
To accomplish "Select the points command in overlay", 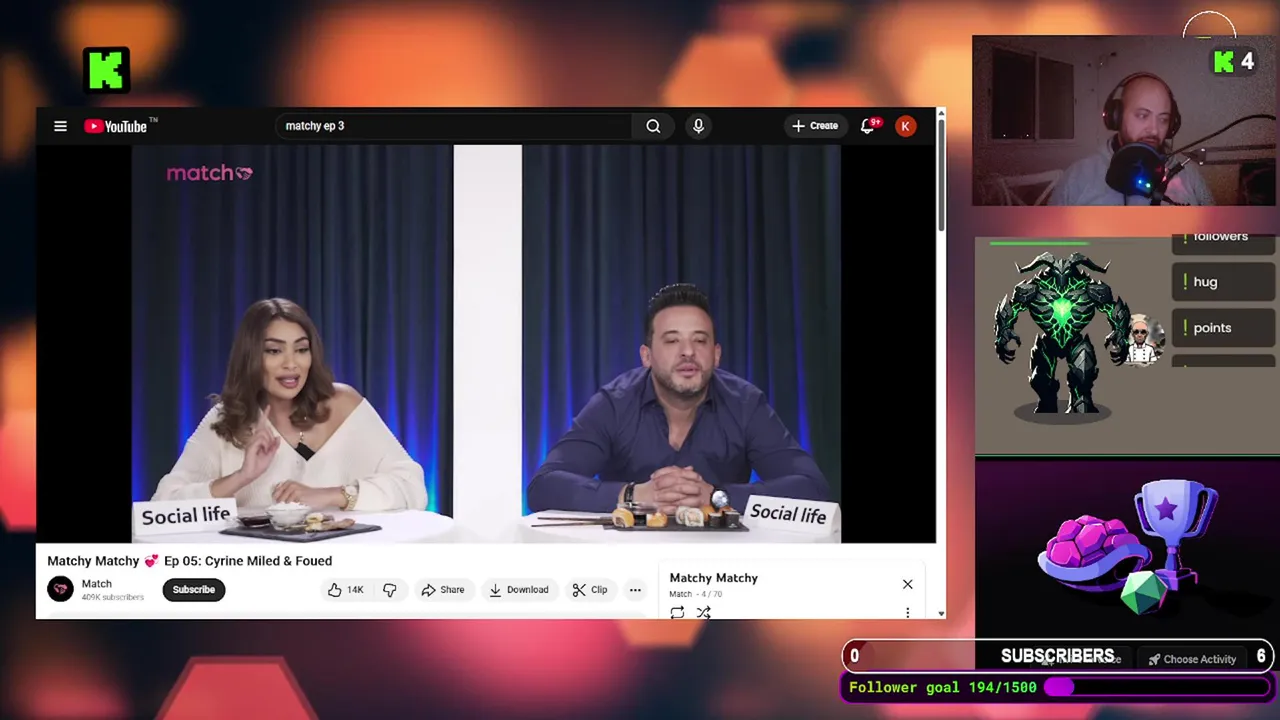I will pos(1223,328).
